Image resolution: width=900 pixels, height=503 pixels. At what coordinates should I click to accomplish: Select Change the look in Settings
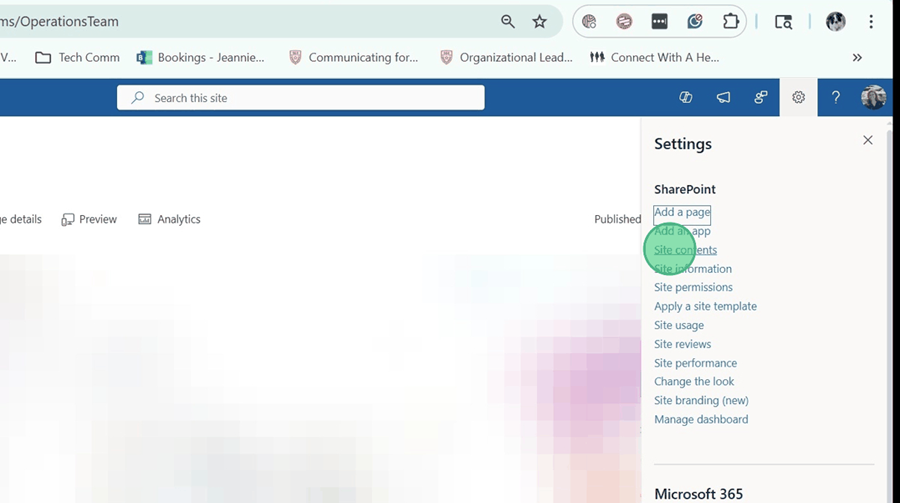pyautogui.click(x=694, y=381)
